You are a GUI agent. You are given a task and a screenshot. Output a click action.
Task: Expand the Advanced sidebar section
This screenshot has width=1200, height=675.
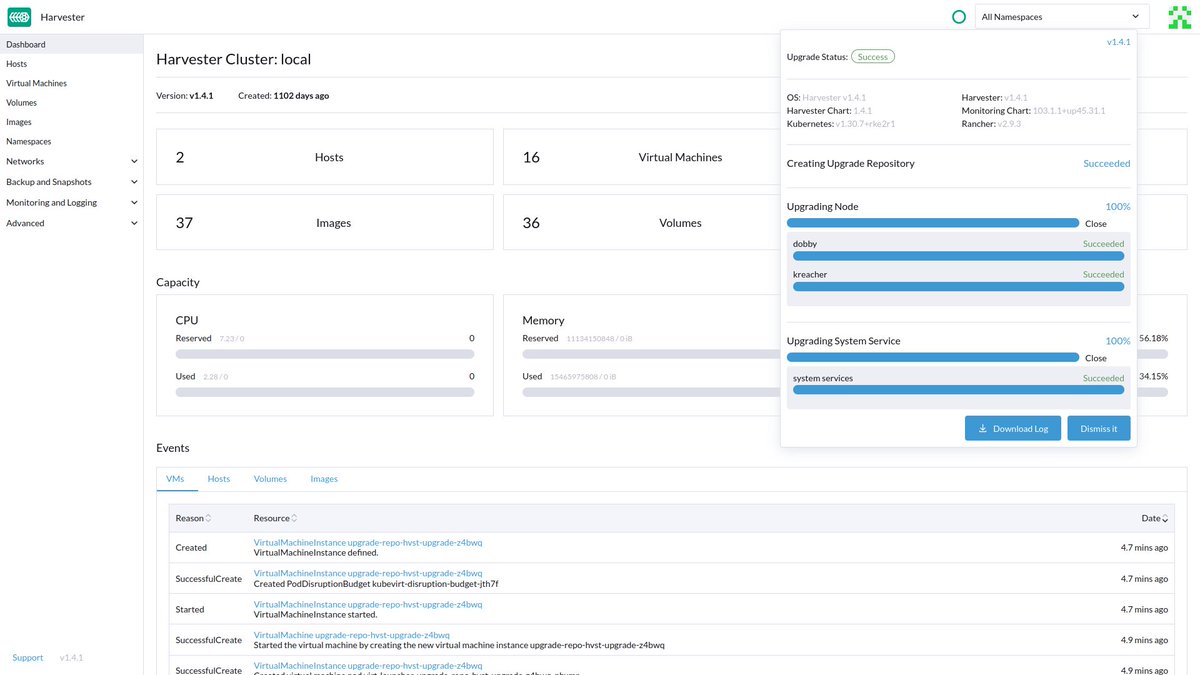click(x=71, y=223)
